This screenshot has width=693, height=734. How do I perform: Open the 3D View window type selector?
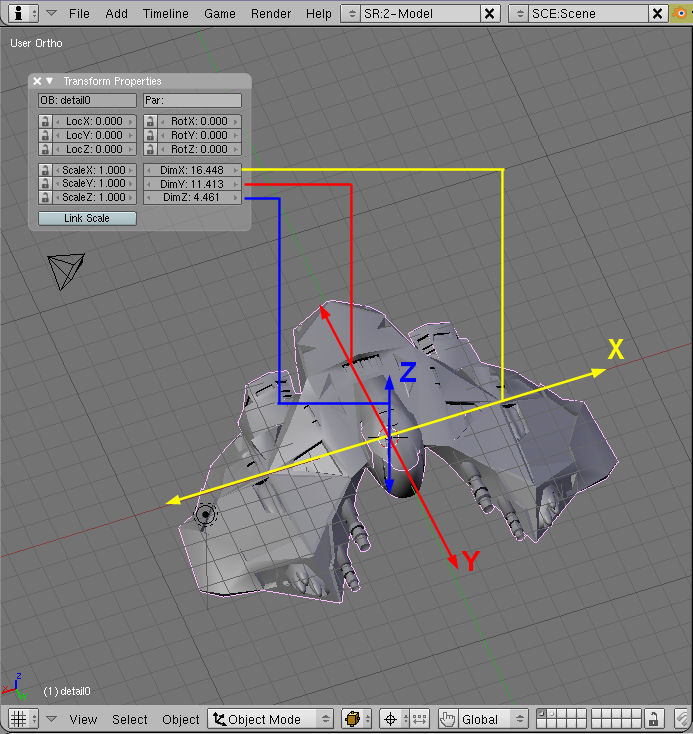[x=23, y=719]
